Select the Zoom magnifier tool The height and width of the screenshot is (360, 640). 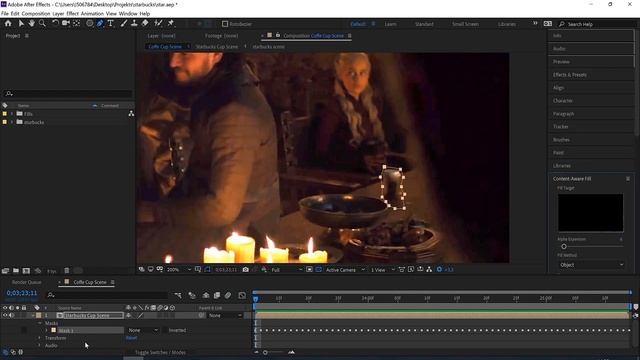click(x=42, y=24)
